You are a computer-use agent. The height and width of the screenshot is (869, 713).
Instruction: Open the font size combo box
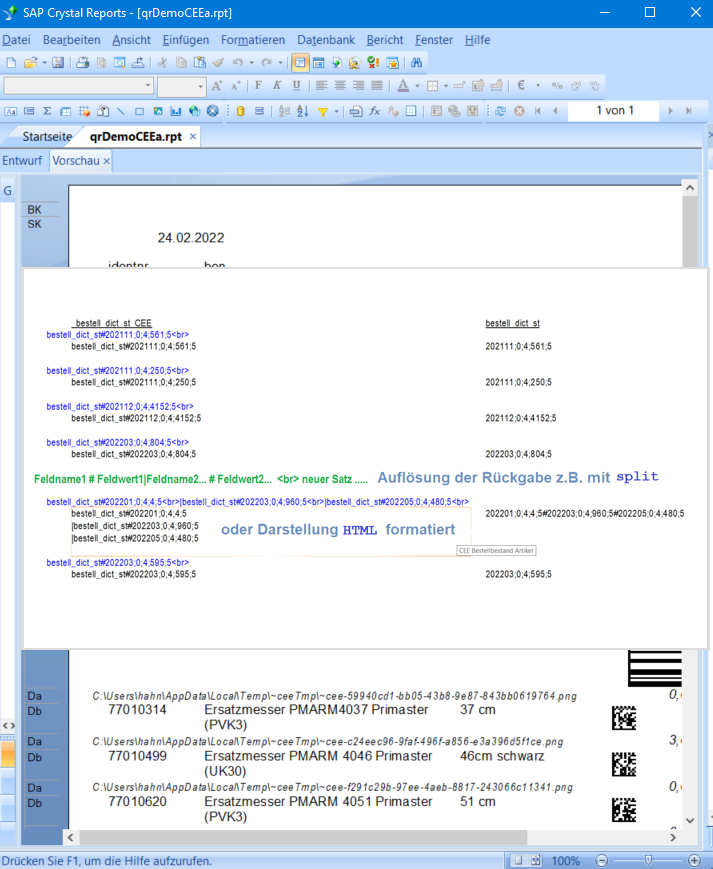(x=182, y=86)
